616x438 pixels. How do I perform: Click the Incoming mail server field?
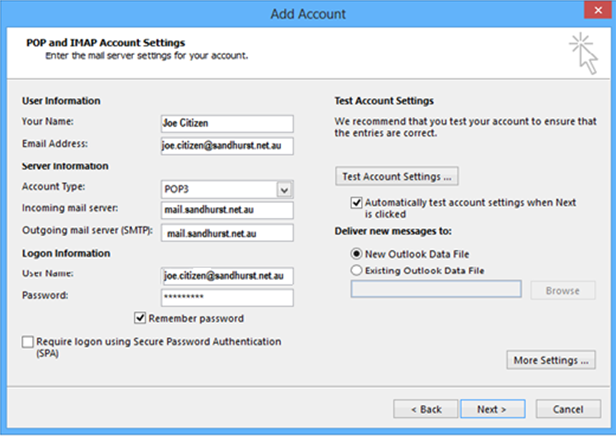[227, 210]
